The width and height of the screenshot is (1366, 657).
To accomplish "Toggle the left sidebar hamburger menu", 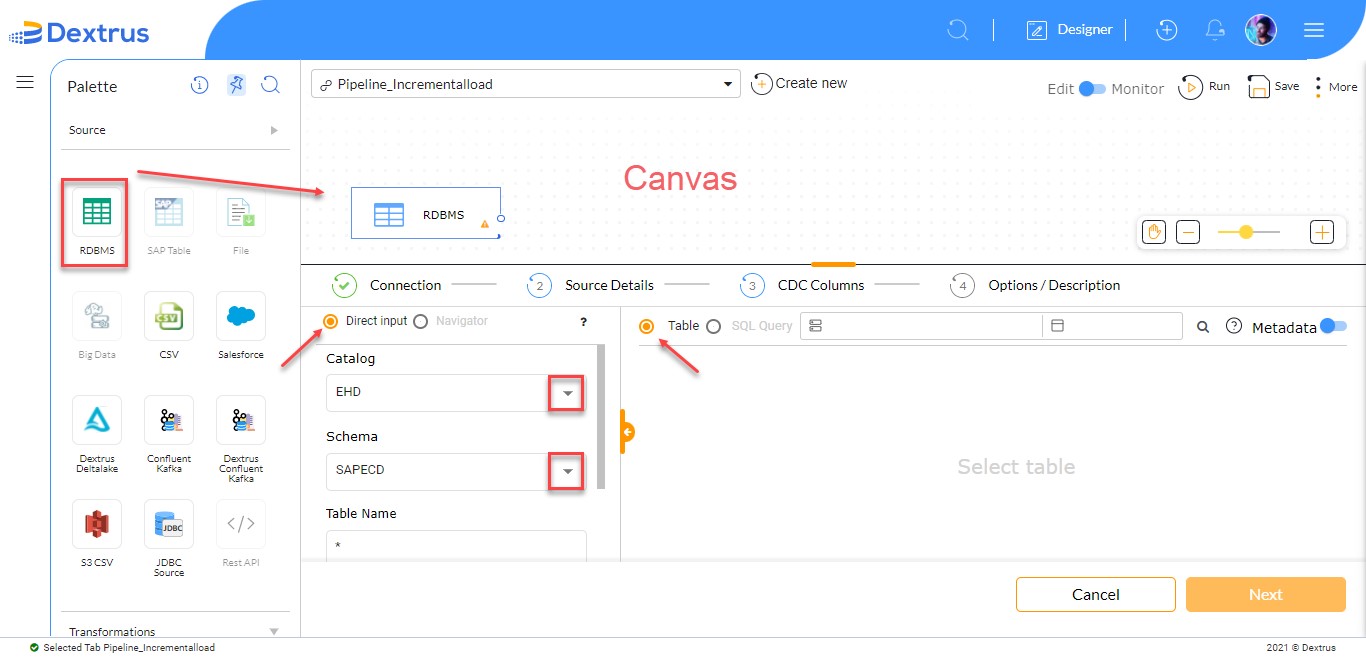I will pos(25,82).
